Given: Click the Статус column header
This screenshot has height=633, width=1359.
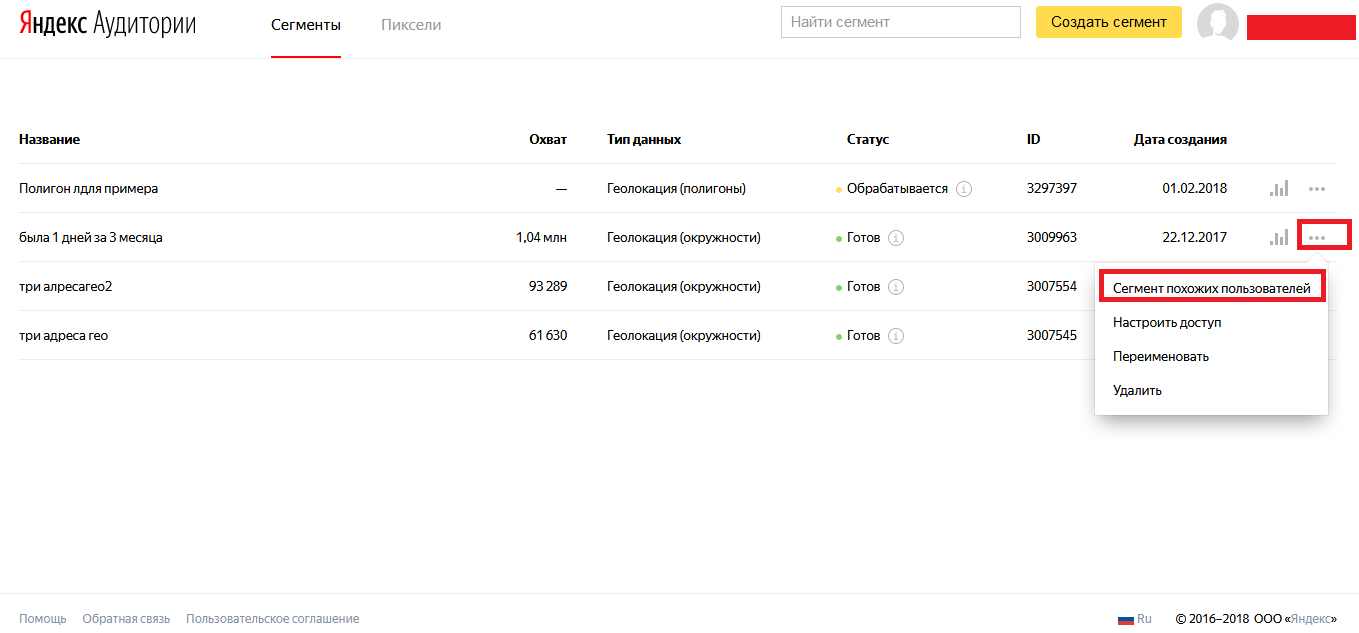Looking at the screenshot, I should 868,139.
